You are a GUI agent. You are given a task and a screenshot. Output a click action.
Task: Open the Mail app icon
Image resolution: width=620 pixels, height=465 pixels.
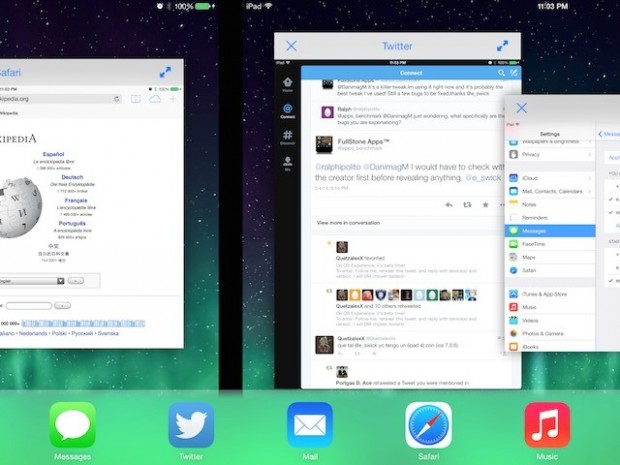click(310, 425)
